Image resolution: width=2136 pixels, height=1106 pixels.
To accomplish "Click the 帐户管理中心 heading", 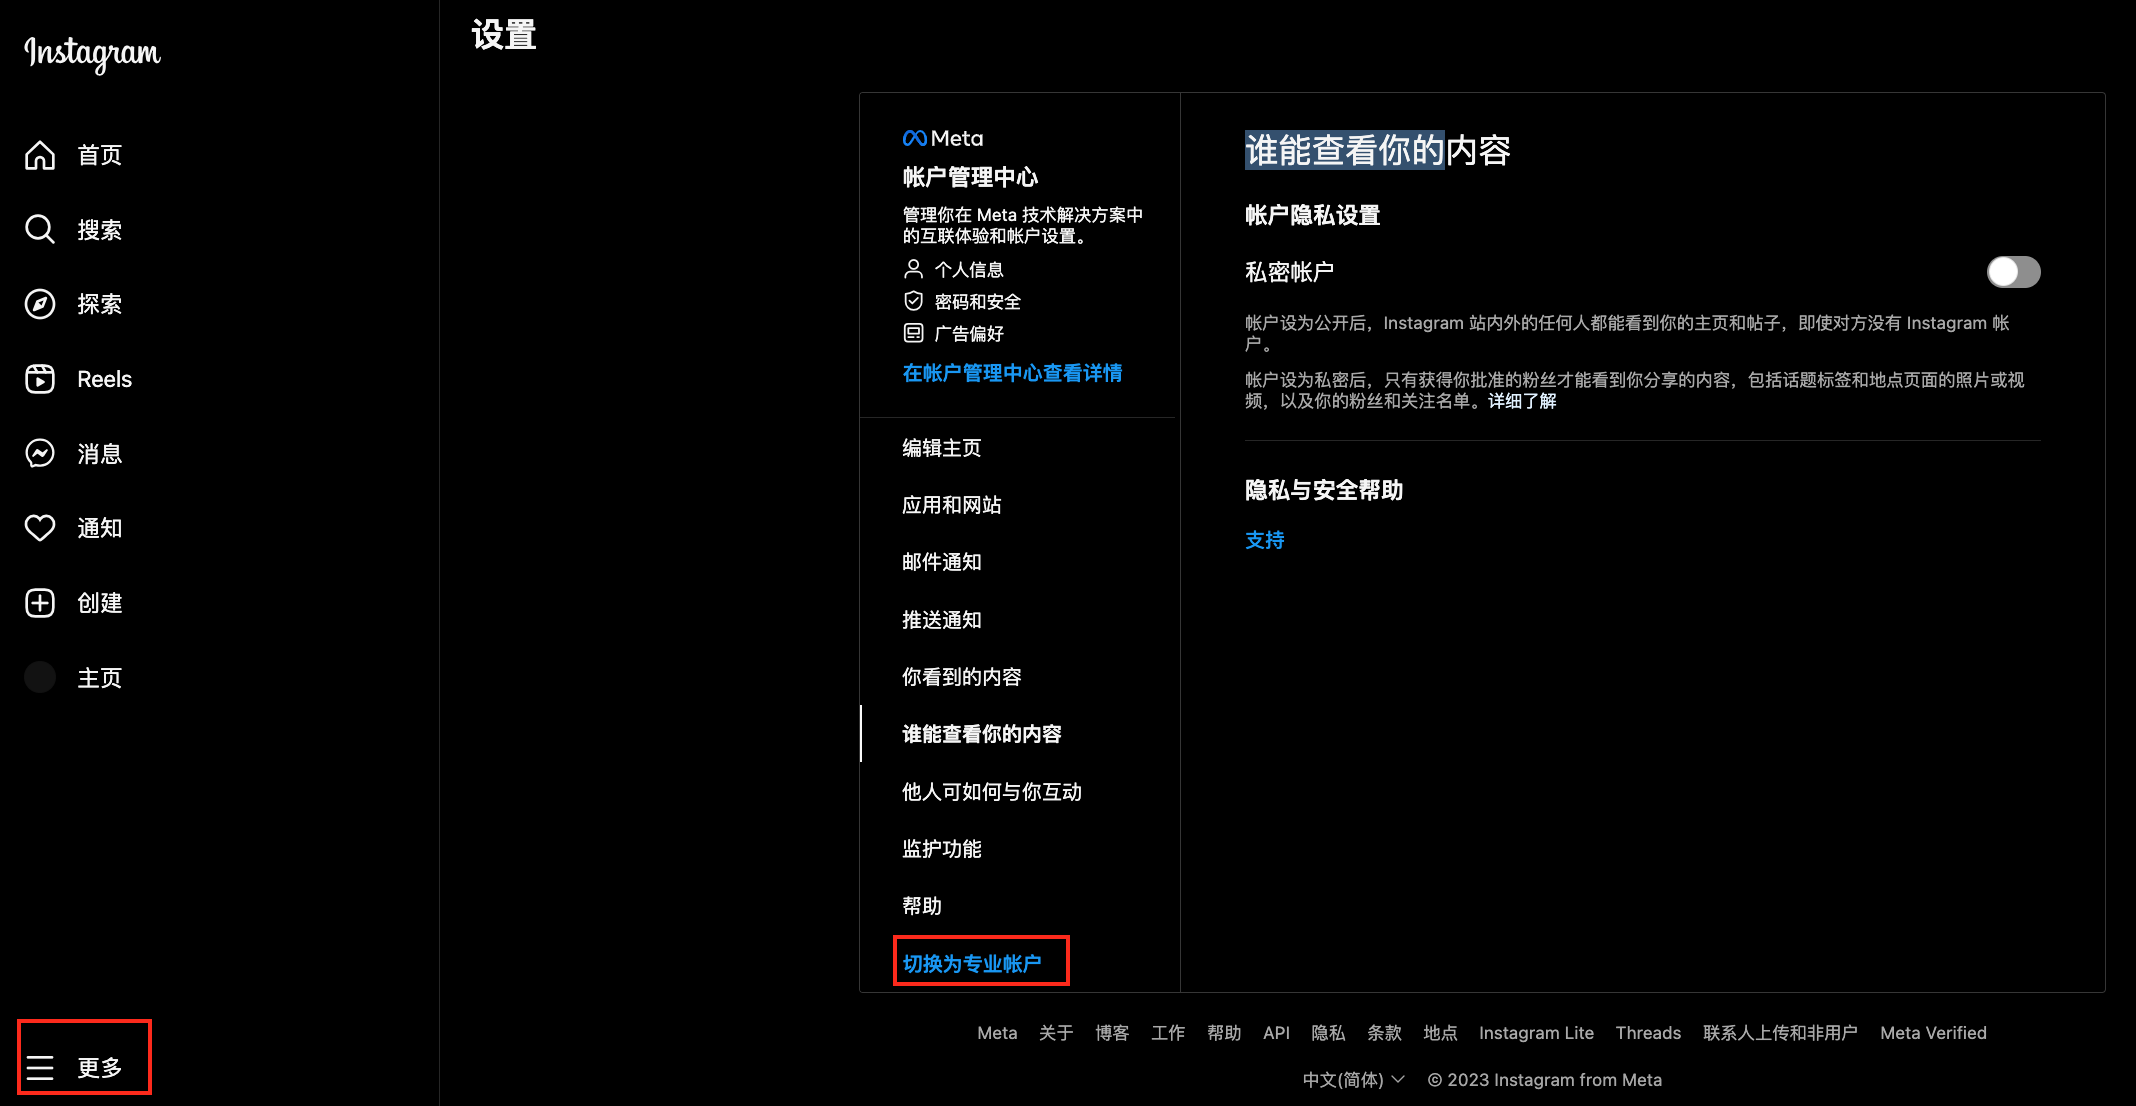I will (x=970, y=178).
